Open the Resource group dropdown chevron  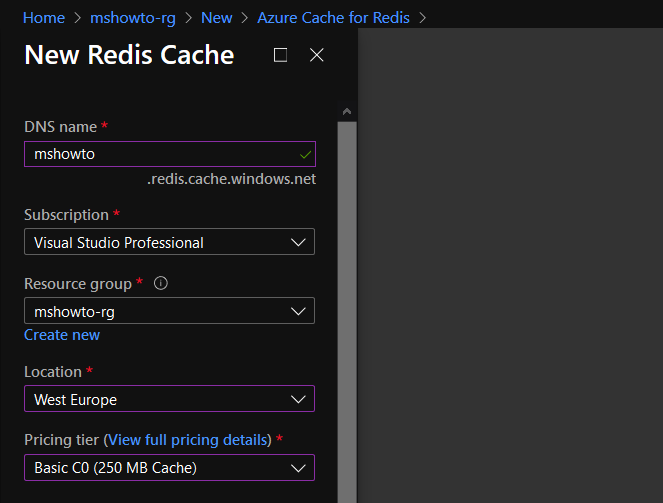298,312
